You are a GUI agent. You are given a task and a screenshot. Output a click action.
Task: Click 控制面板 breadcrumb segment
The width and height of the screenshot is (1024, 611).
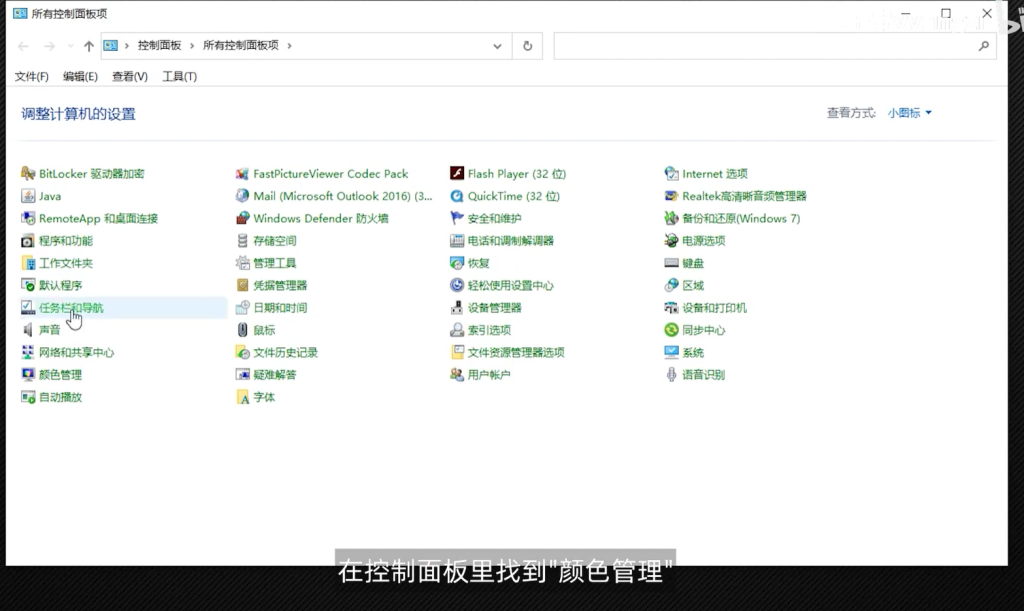[159, 45]
